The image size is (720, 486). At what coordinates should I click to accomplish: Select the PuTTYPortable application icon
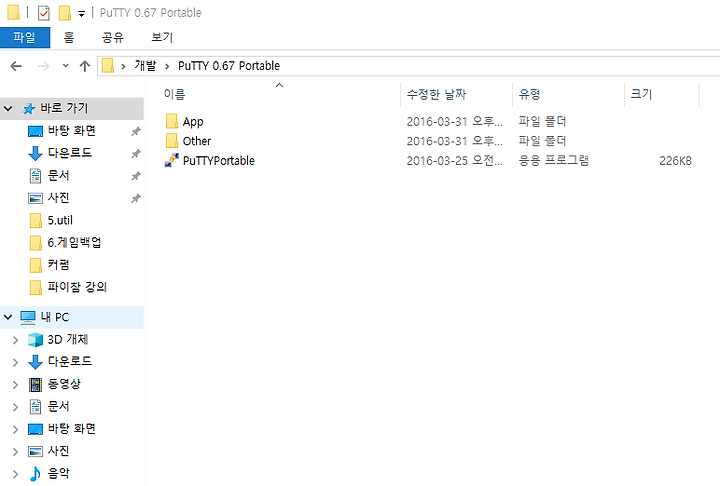coord(172,160)
